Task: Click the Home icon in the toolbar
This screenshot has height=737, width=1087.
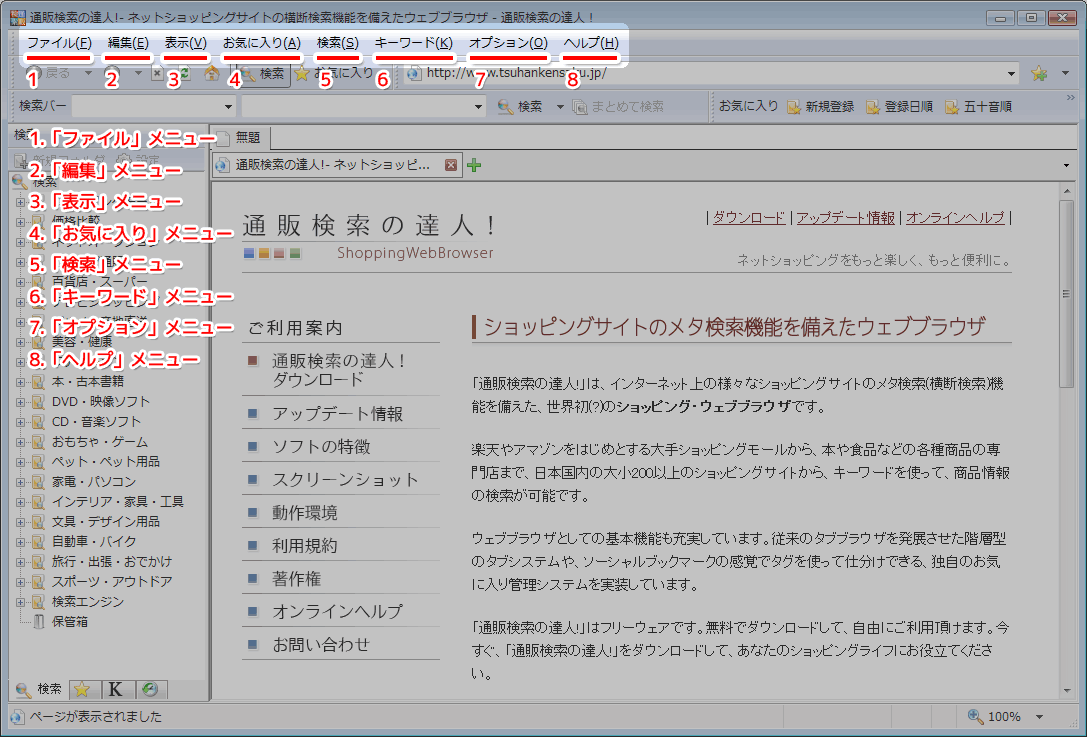Action: (x=211, y=73)
